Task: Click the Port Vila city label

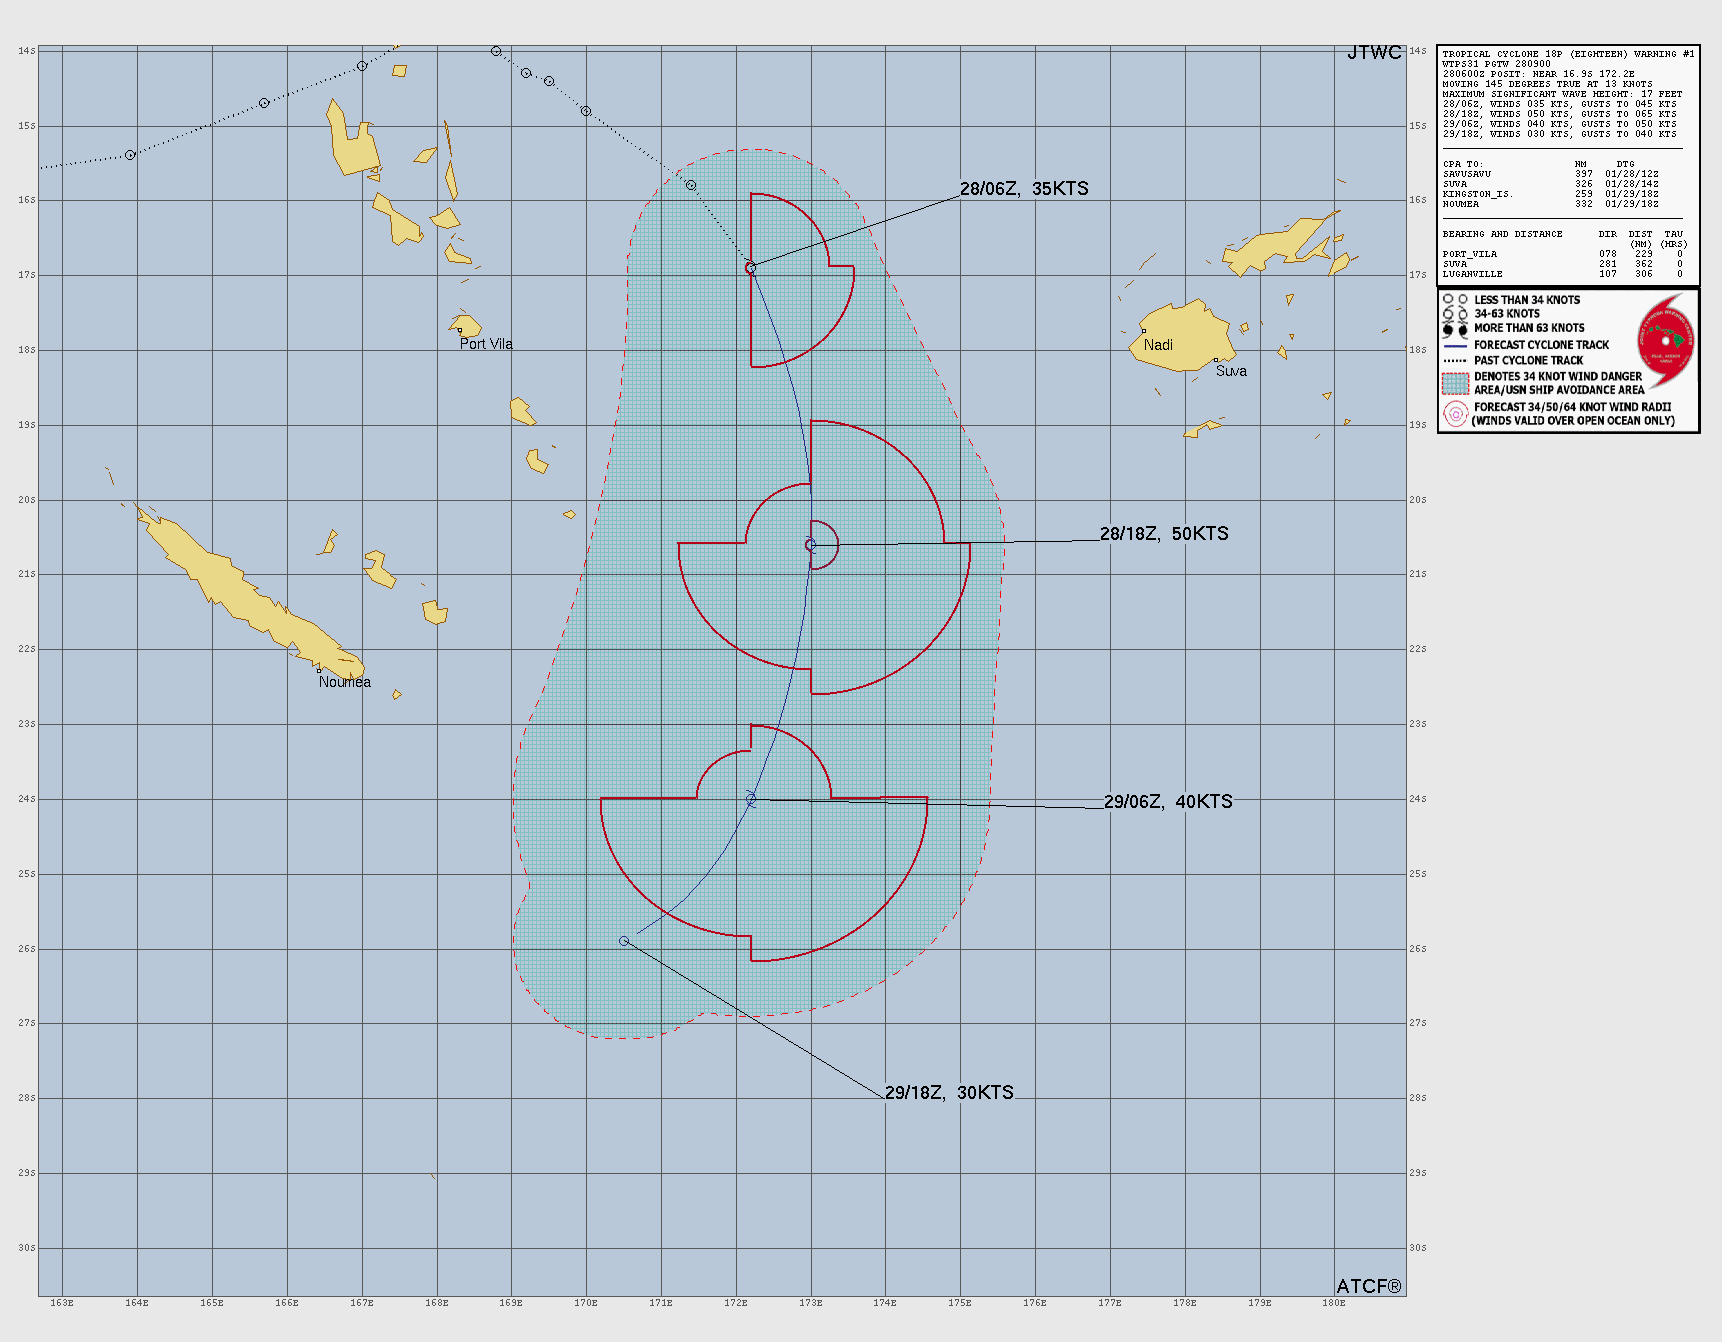Action: coord(486,343)
